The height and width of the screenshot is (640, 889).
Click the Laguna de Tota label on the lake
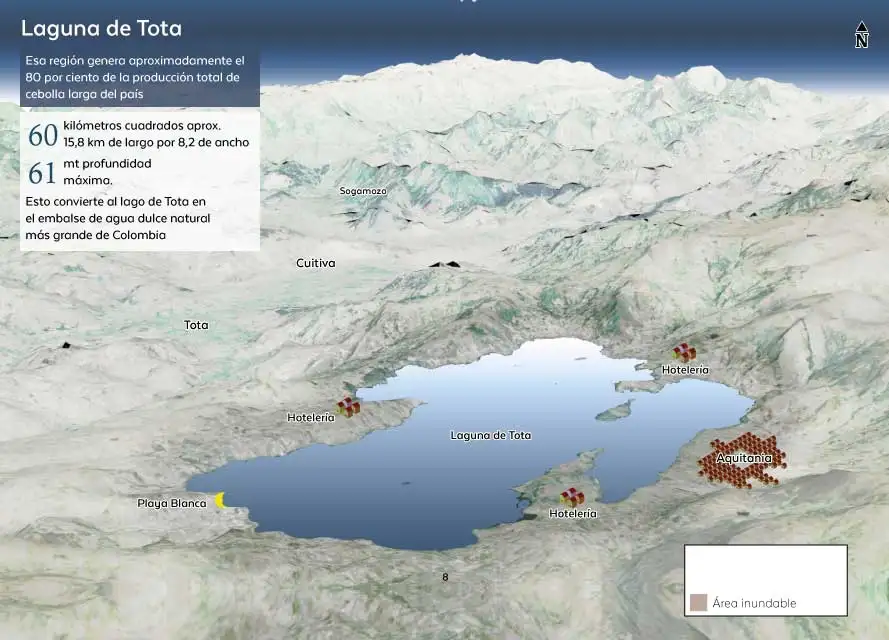(490, 435)
